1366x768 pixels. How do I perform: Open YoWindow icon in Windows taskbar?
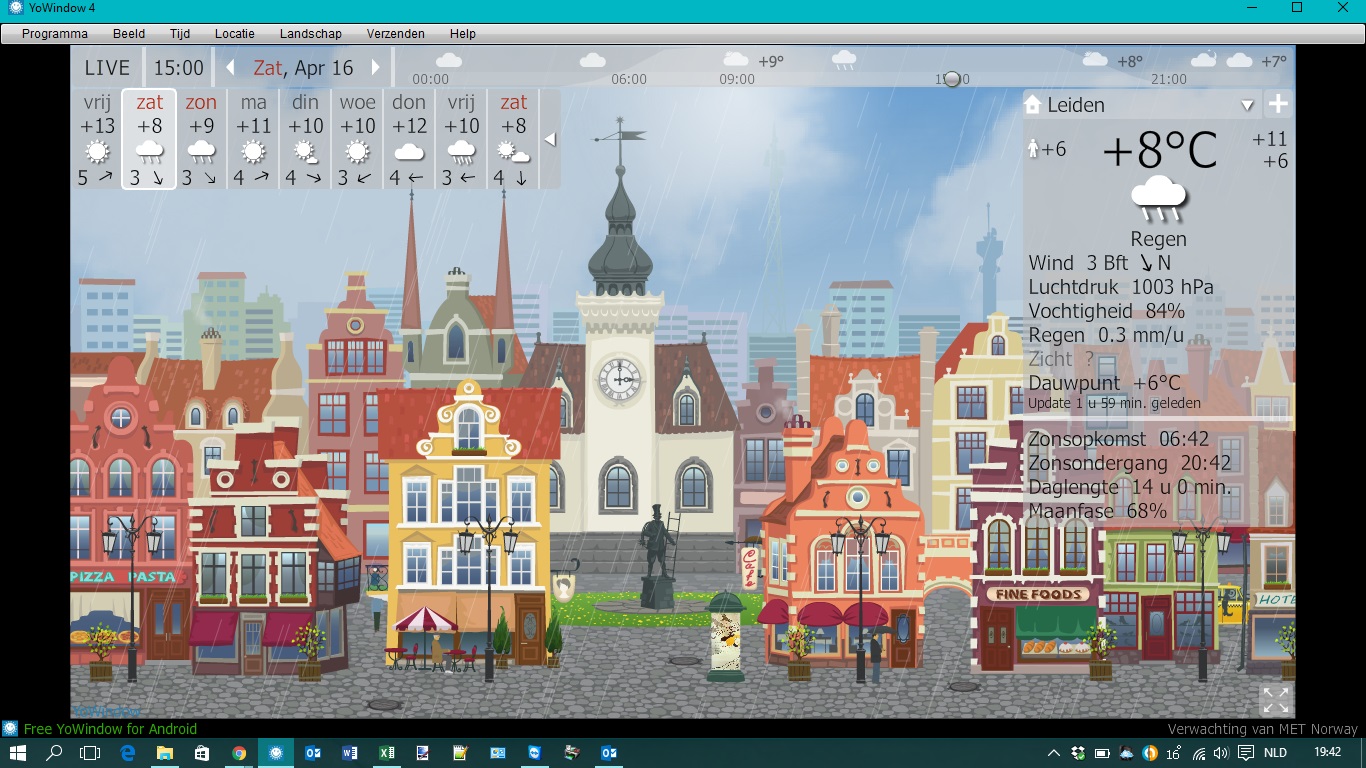click(x=276, y=753)
